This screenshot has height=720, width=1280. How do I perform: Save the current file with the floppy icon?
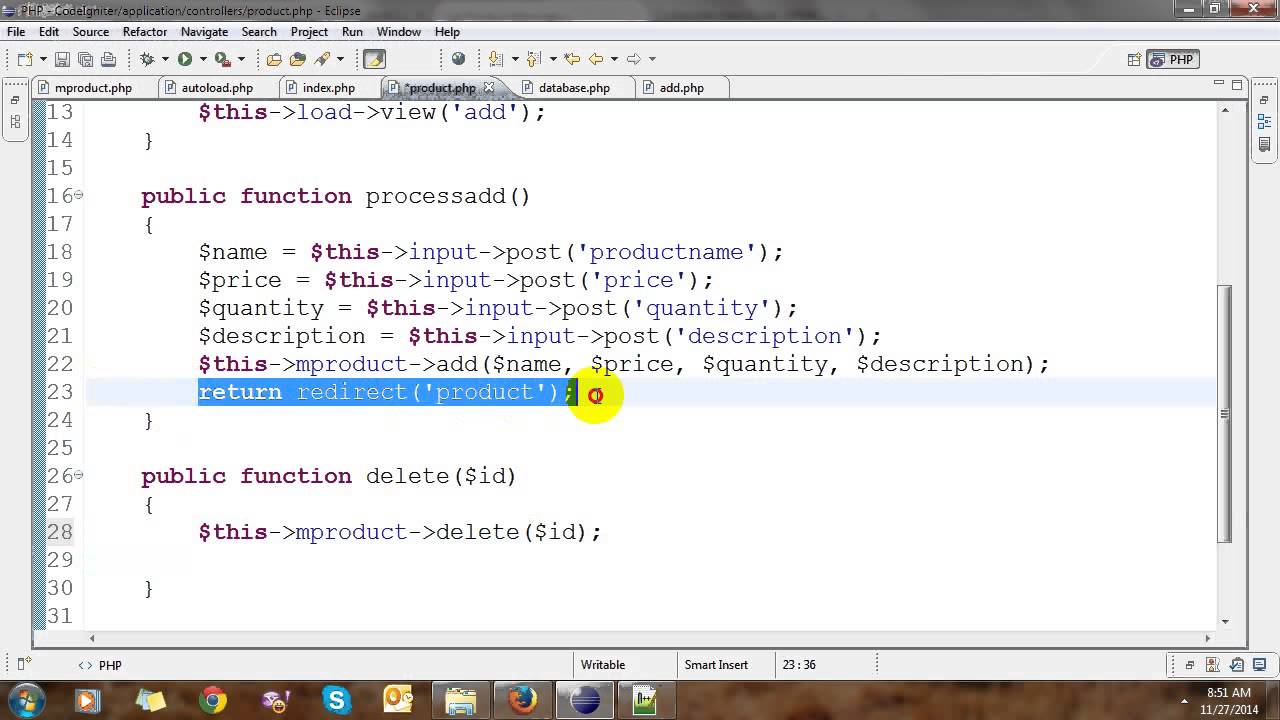tap(62, 59)
